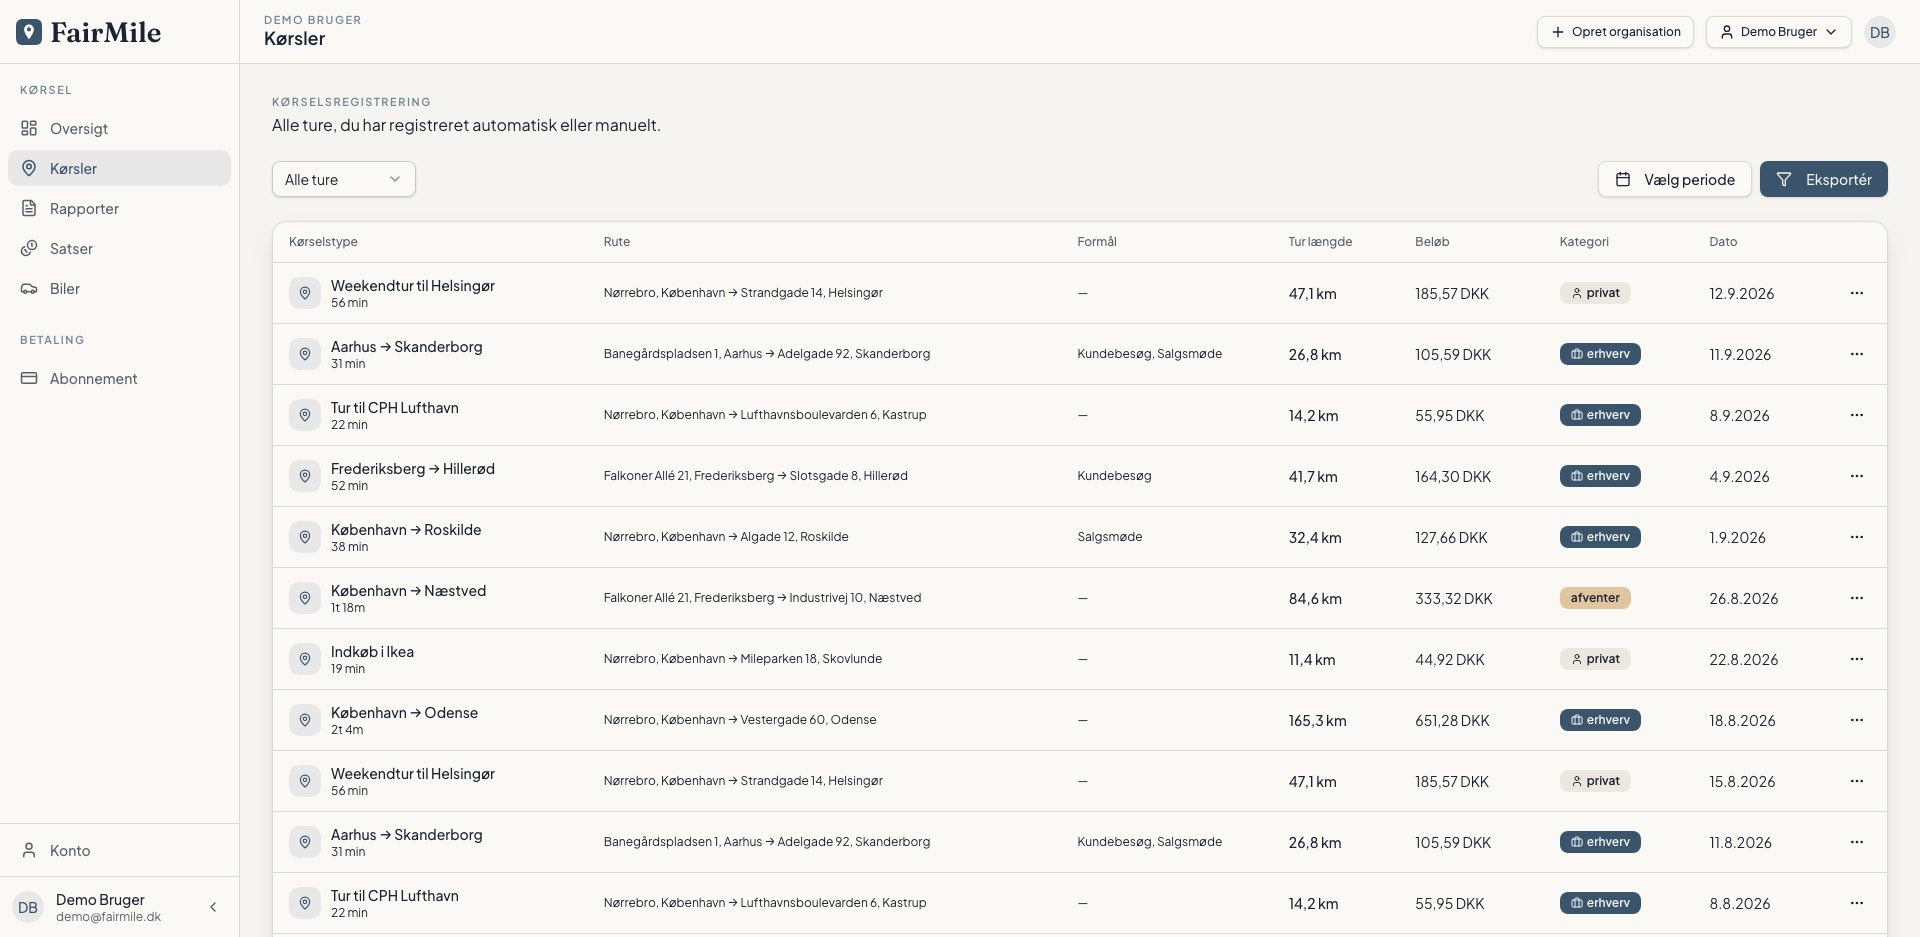The image size is (1920, 937).
Task: Click erhverv badge on København → Roskilde row
Action: tap(1600, 537)
